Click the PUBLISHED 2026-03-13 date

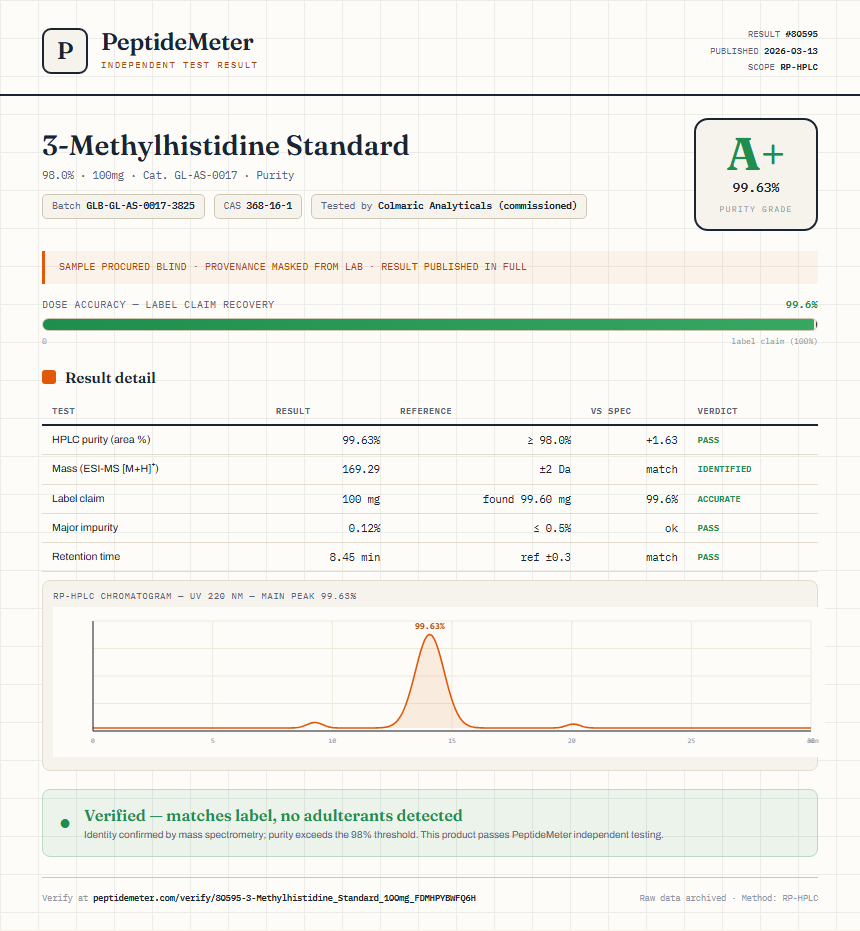[x=764, y=51]
